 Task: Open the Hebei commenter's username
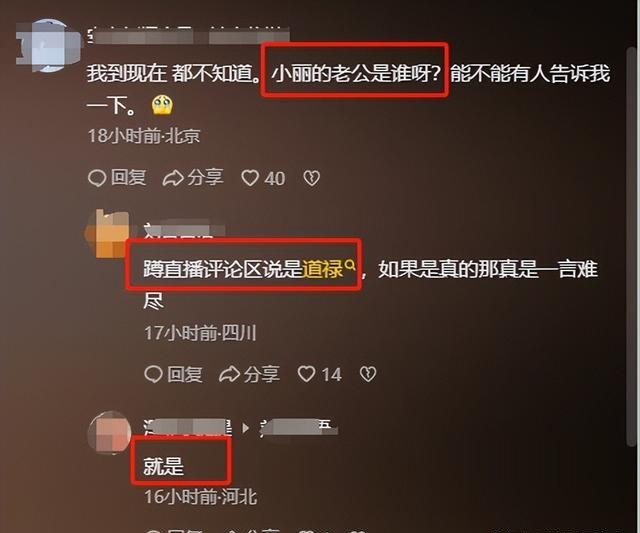coord(188,427)
